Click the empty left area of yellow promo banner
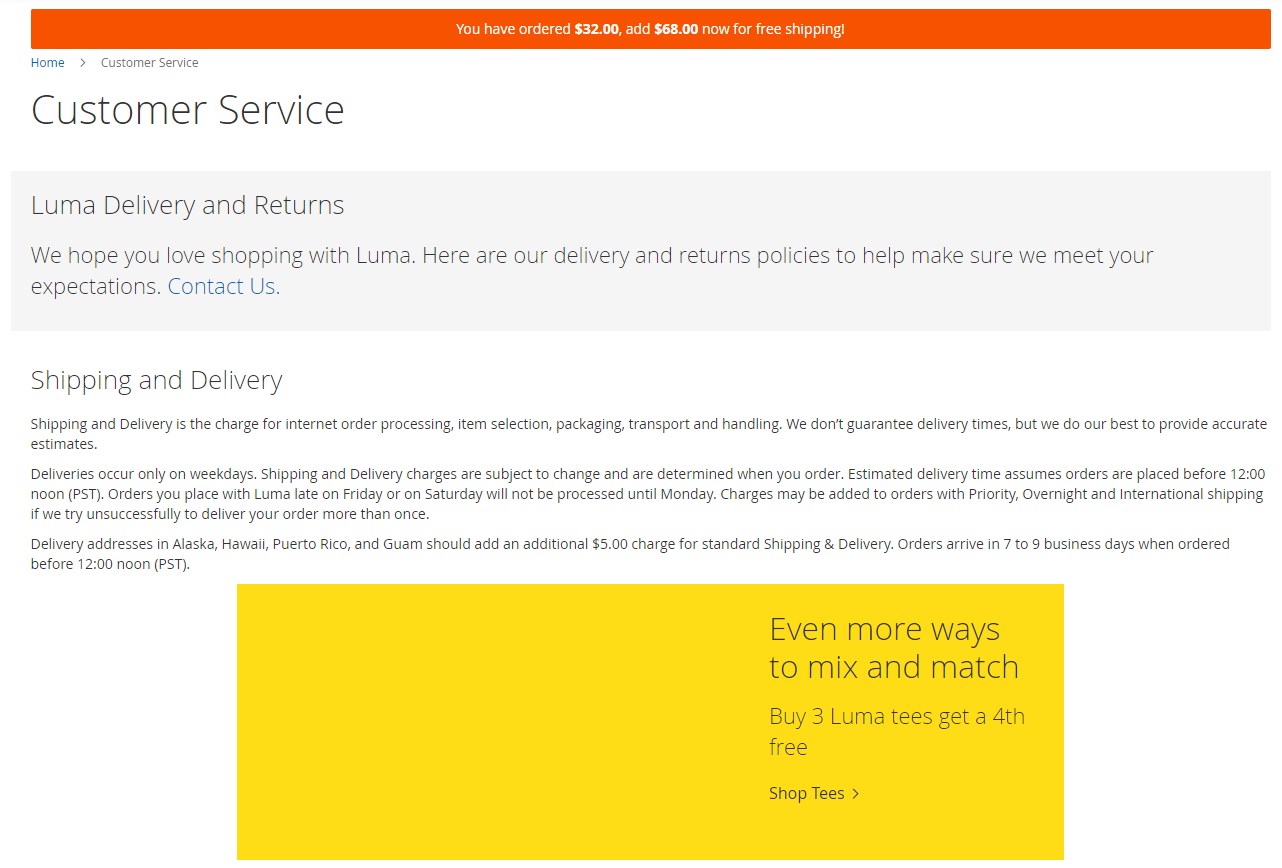This screenshot has width=1282, height=868. tap(480, 720)
